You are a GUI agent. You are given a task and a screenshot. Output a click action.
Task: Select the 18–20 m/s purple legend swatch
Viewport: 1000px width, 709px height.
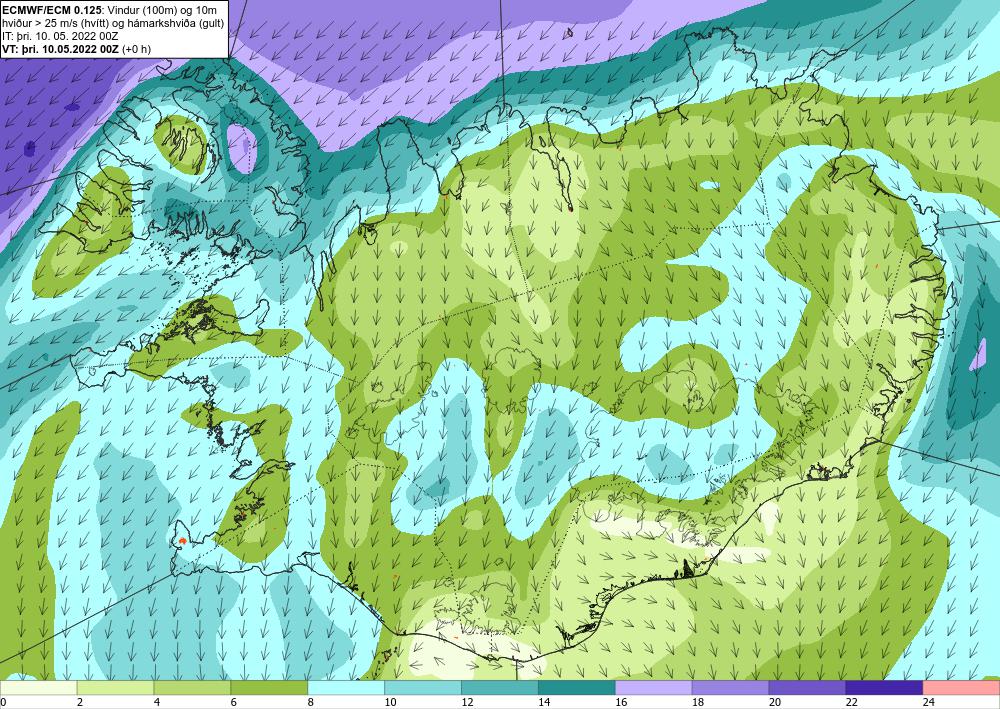point(730,688)
